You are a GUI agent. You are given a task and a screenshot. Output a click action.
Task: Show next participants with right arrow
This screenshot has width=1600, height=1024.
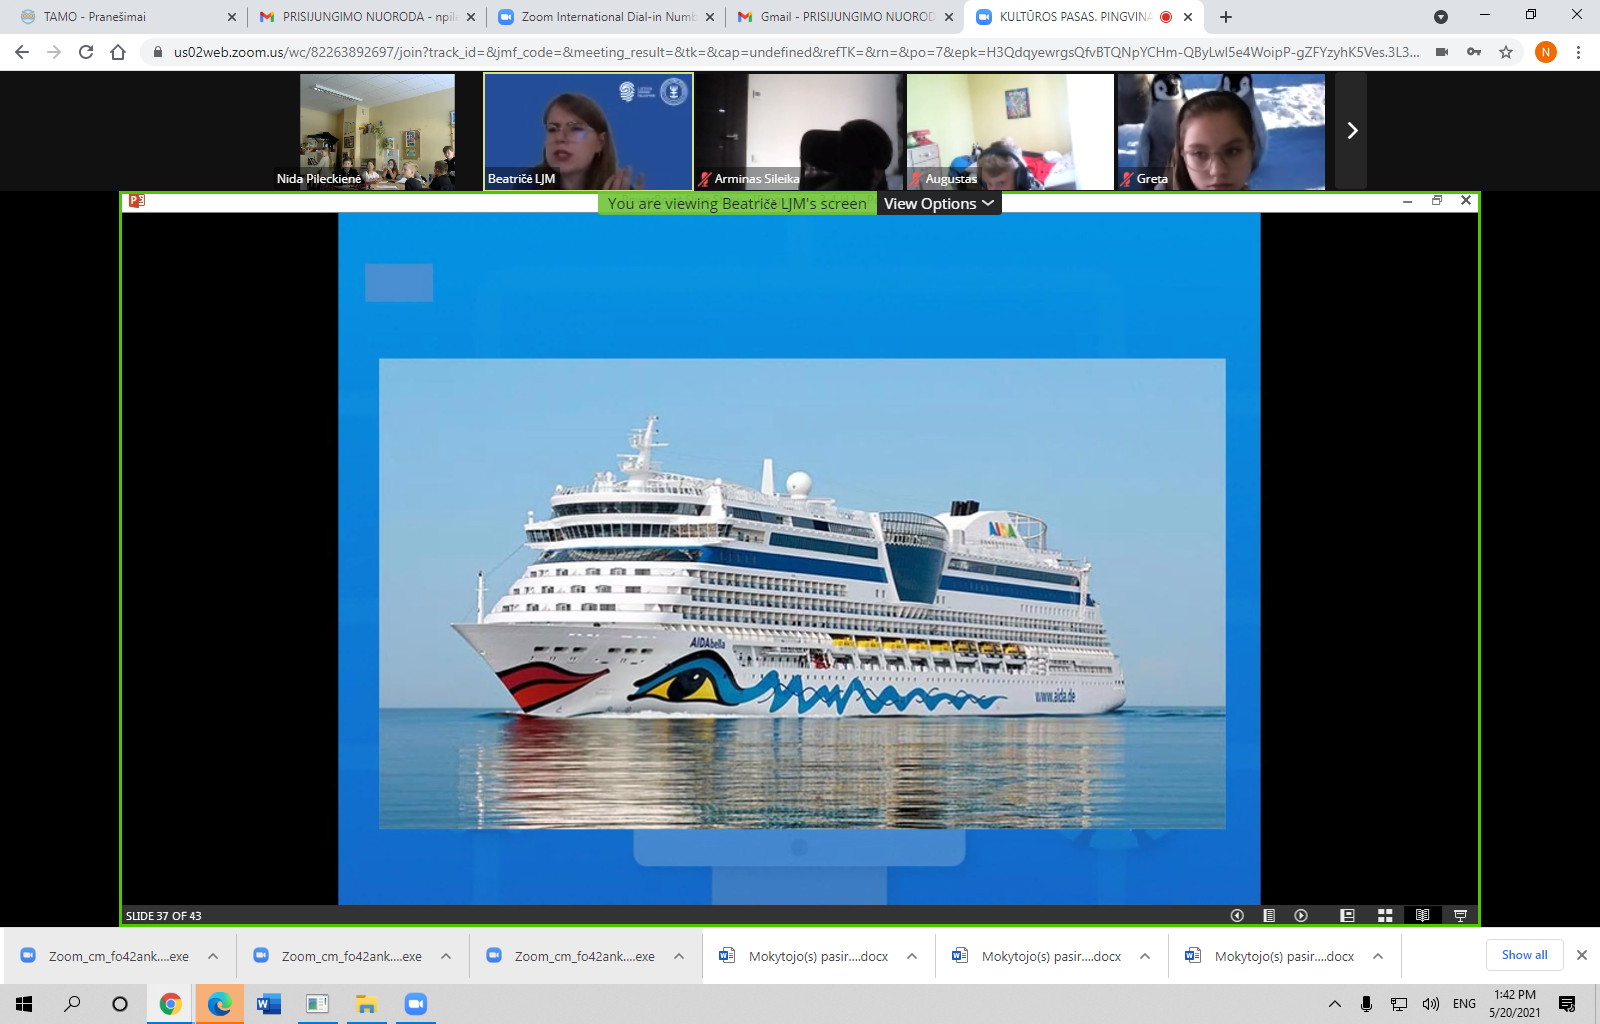1352,131
